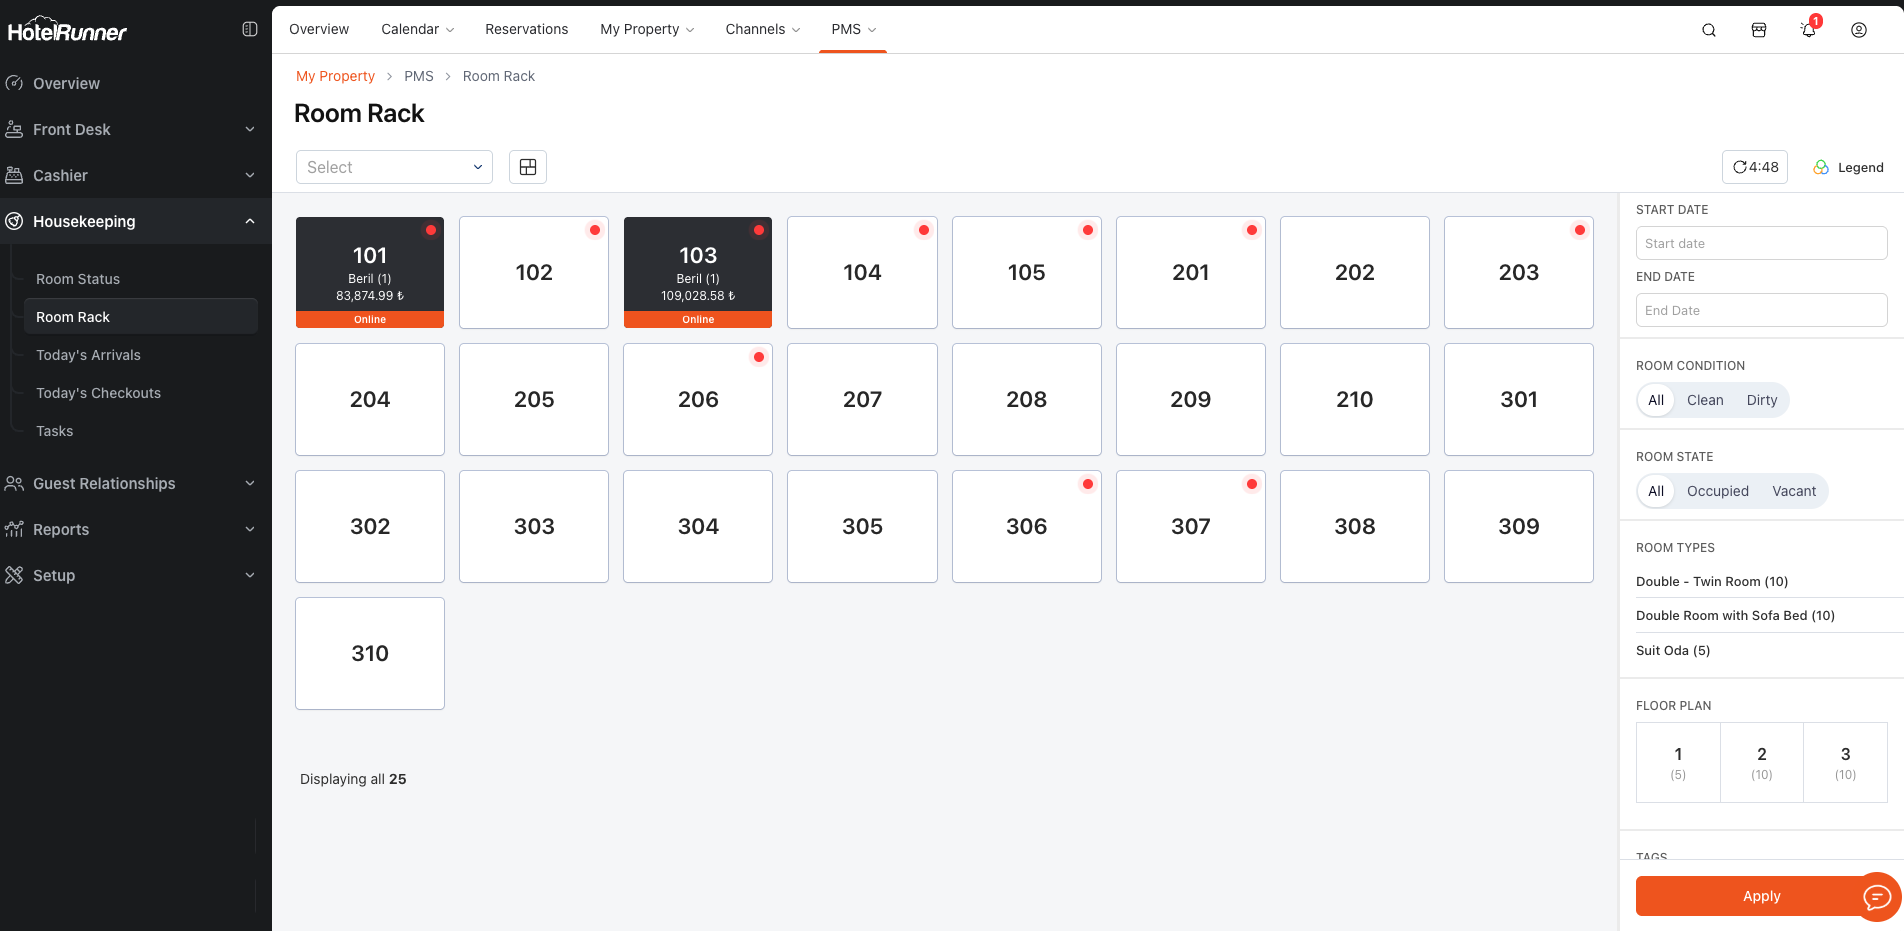Switch to grid layout view icon
This screenshot has width=1904, height=931.
(x=528, y=167)
